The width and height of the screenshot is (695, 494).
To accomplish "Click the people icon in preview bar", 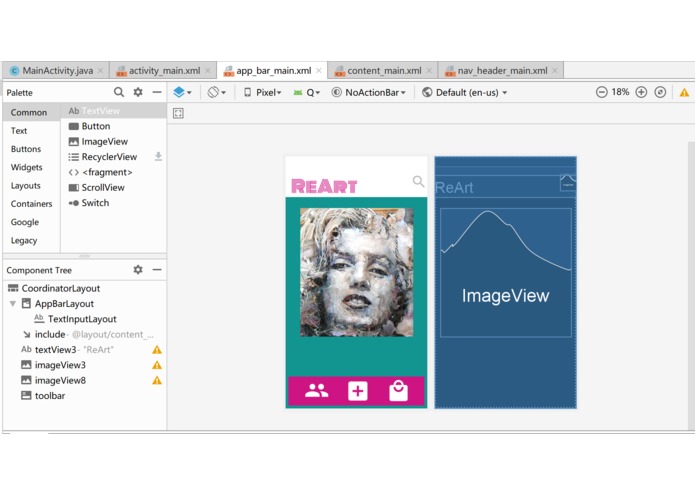I will (316, 391).
